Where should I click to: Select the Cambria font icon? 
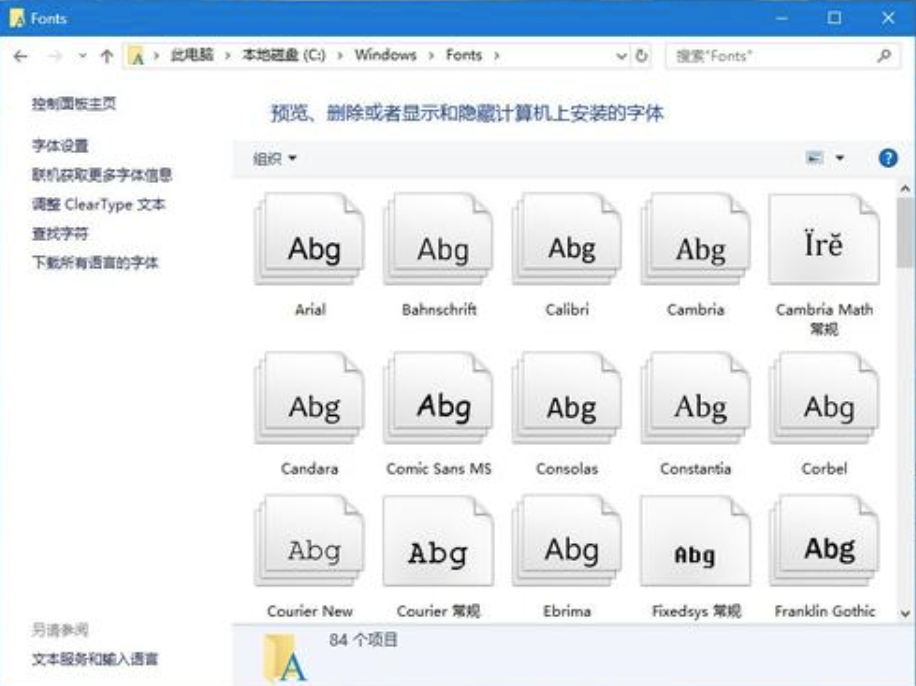pyautogui.click(x=695, y=239)
